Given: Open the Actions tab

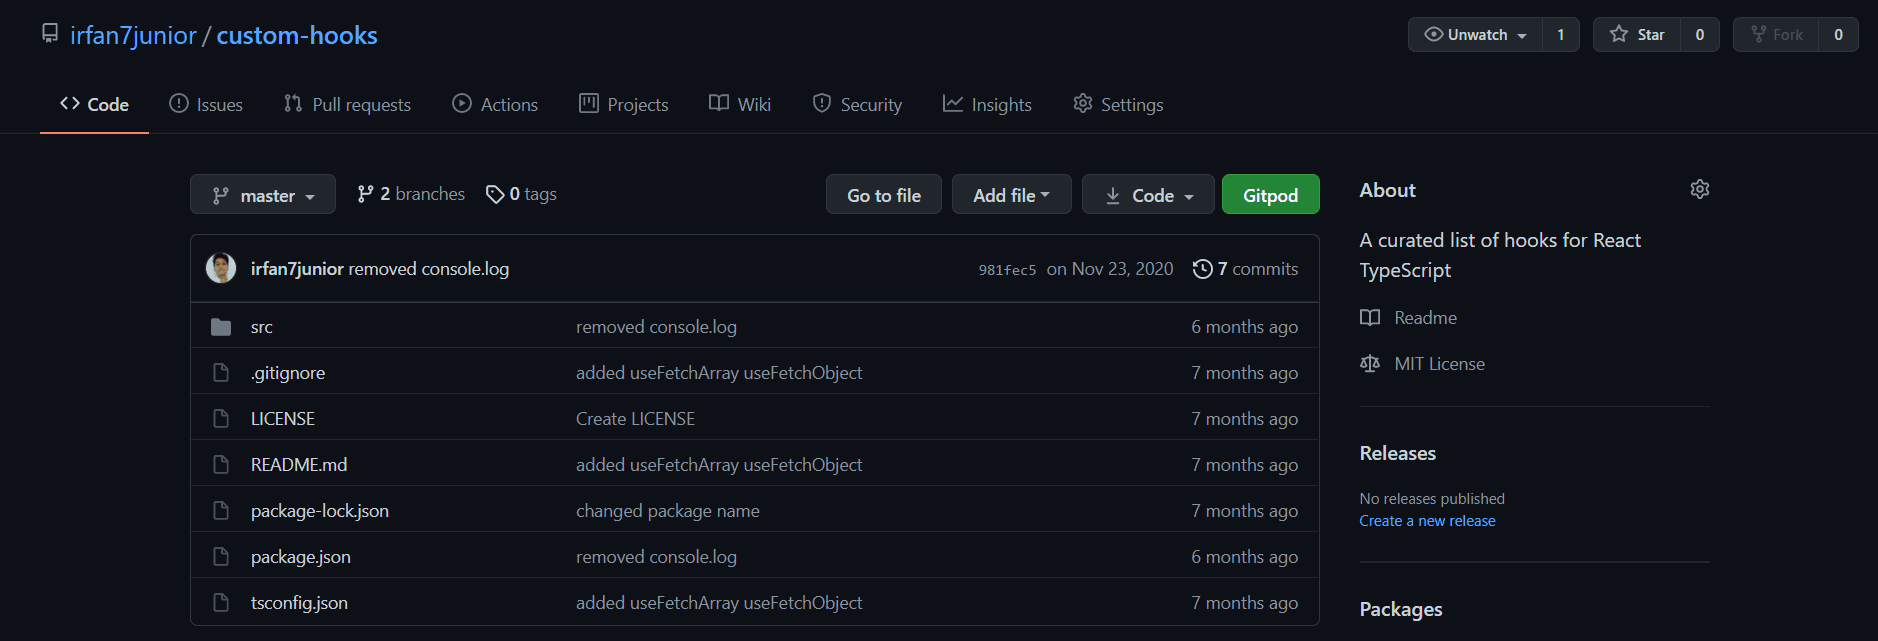Looking at the screenshot, I should pos(495,104).
